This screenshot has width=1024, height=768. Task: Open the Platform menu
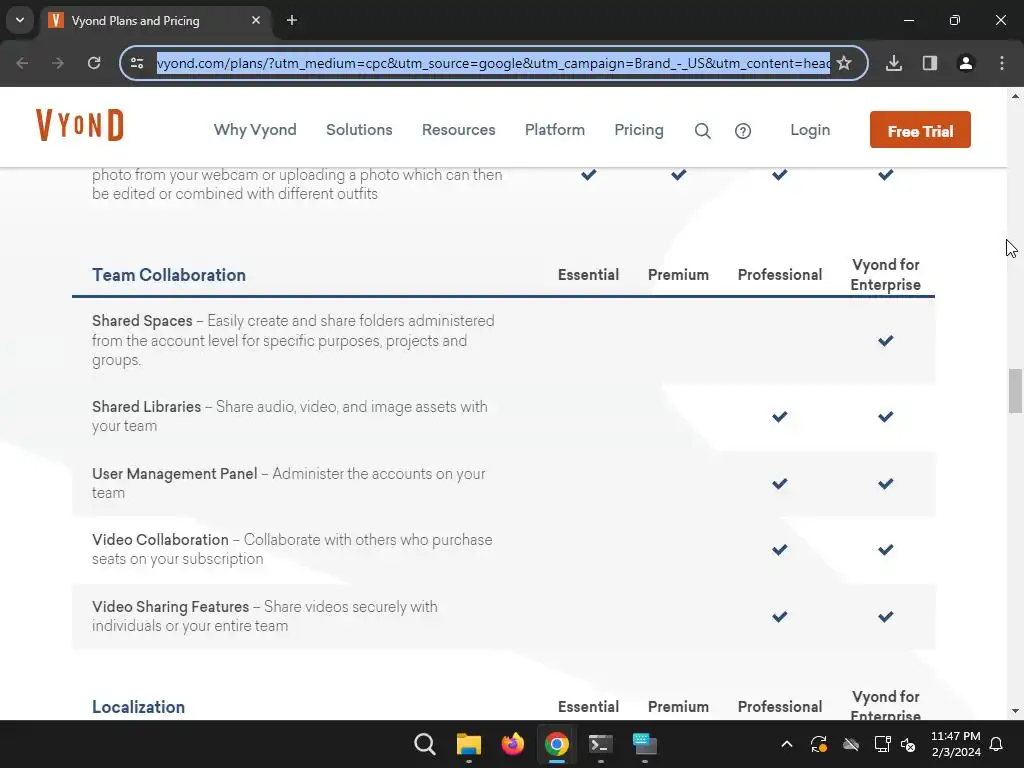(554, 130)
